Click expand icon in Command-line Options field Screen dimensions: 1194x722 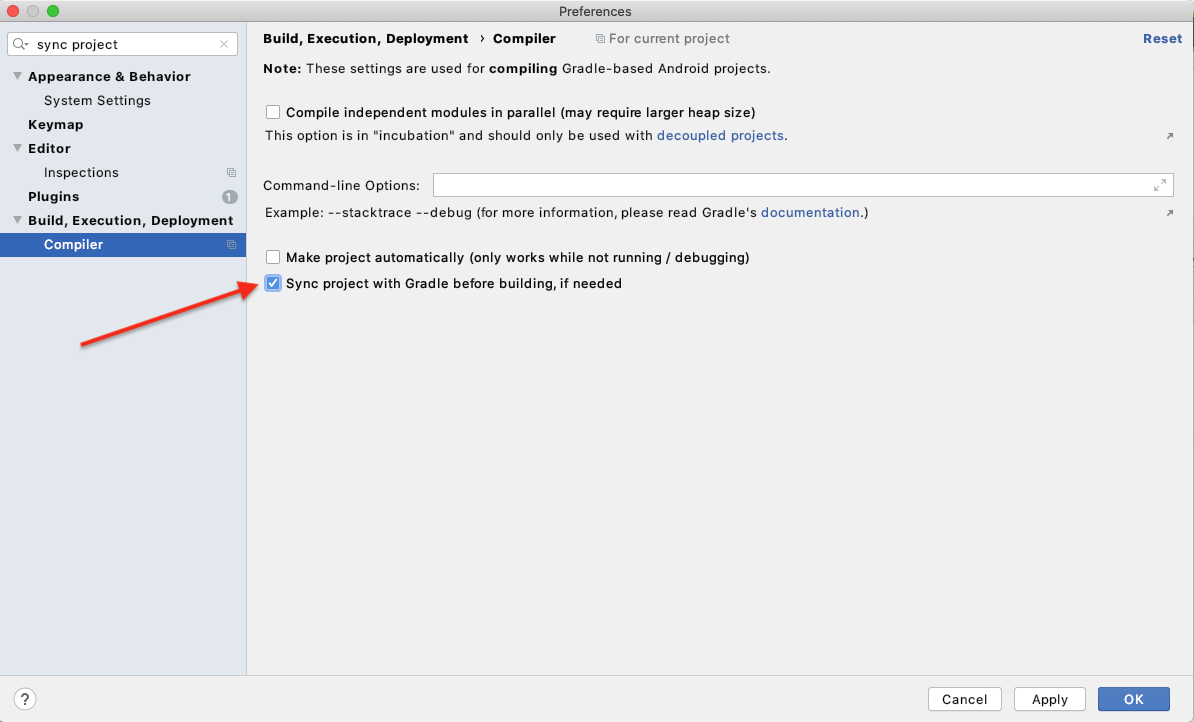[1160, 185]
